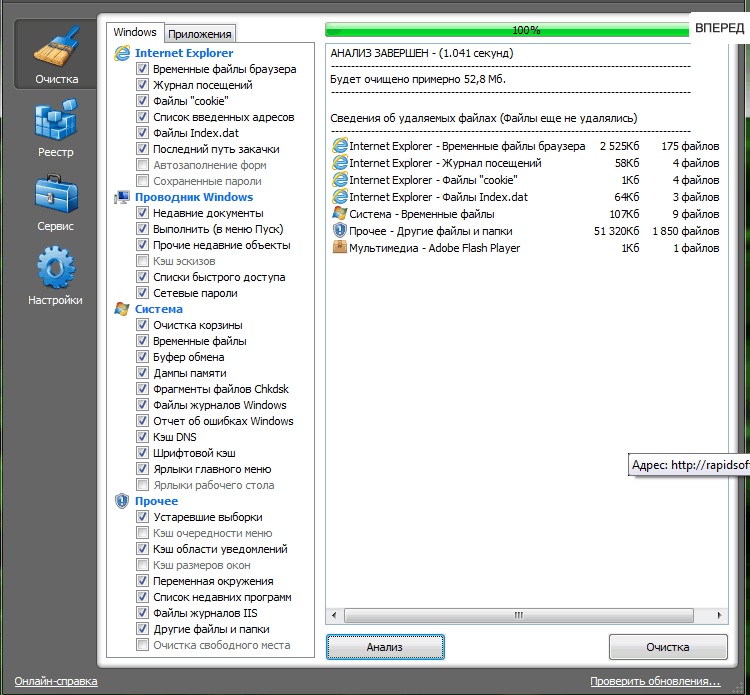
Task: Click box icon of Мультимедиа Adobe Flash row
Action: (x=340, y=248)
